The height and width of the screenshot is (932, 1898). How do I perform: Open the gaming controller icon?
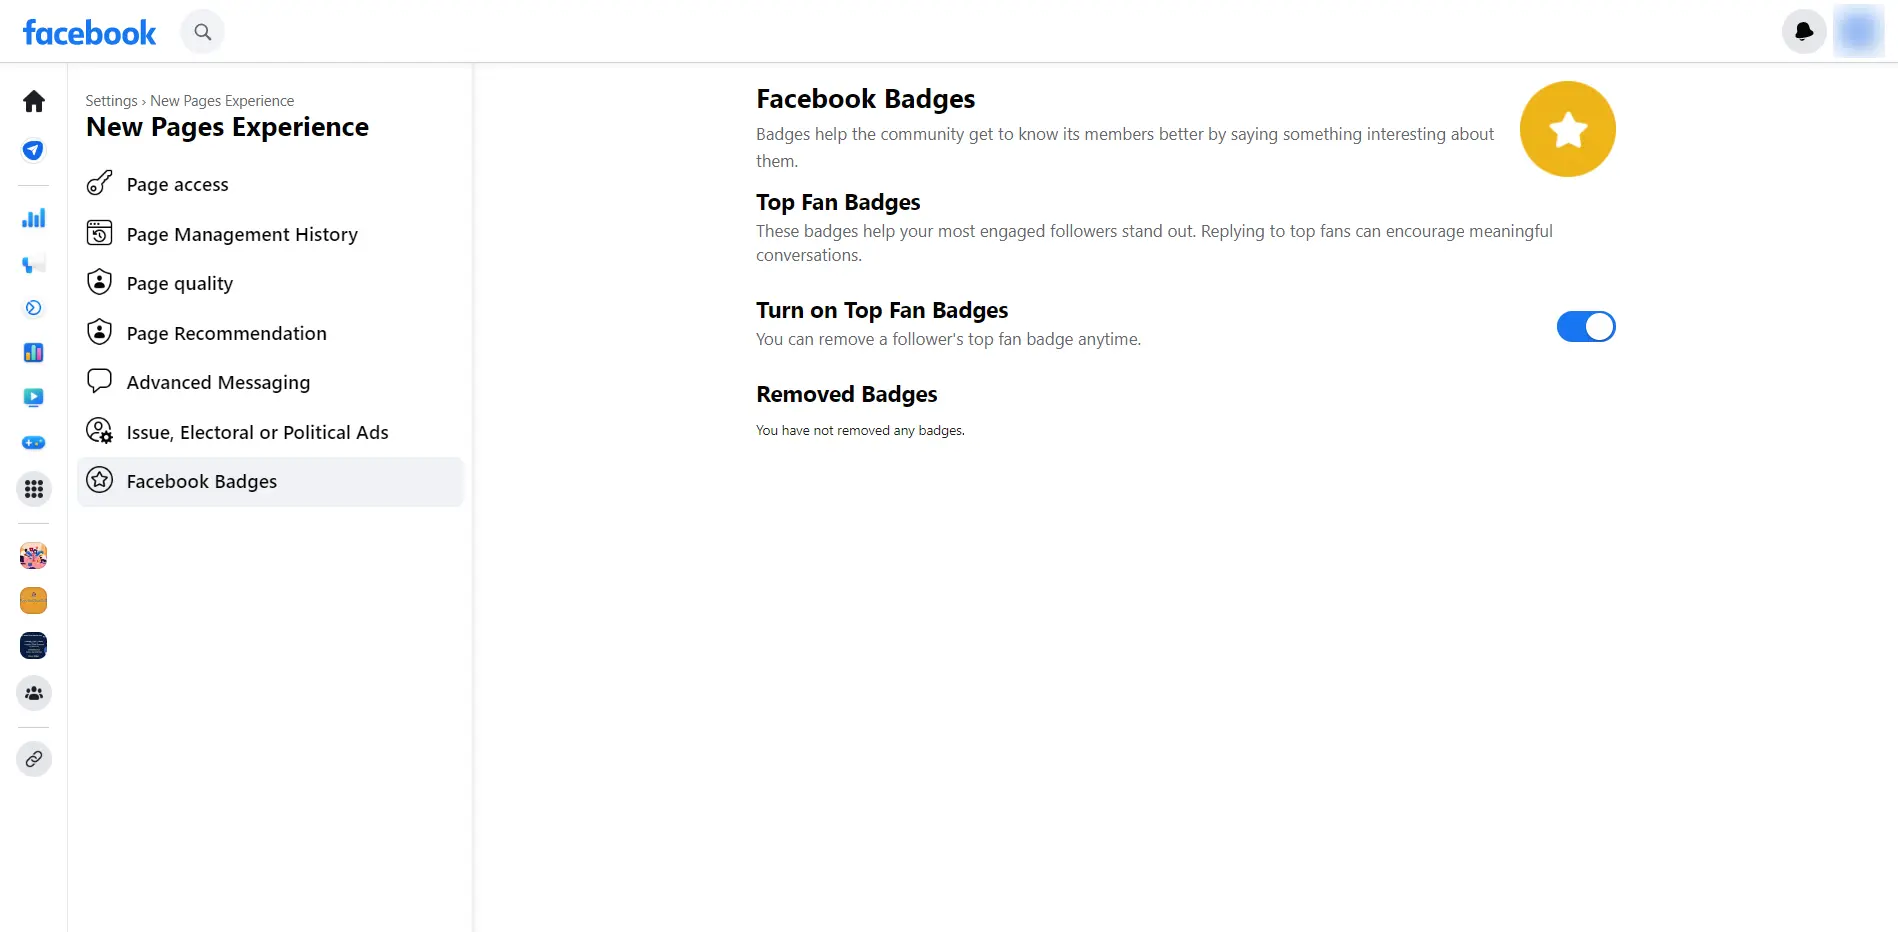(33, 443)
